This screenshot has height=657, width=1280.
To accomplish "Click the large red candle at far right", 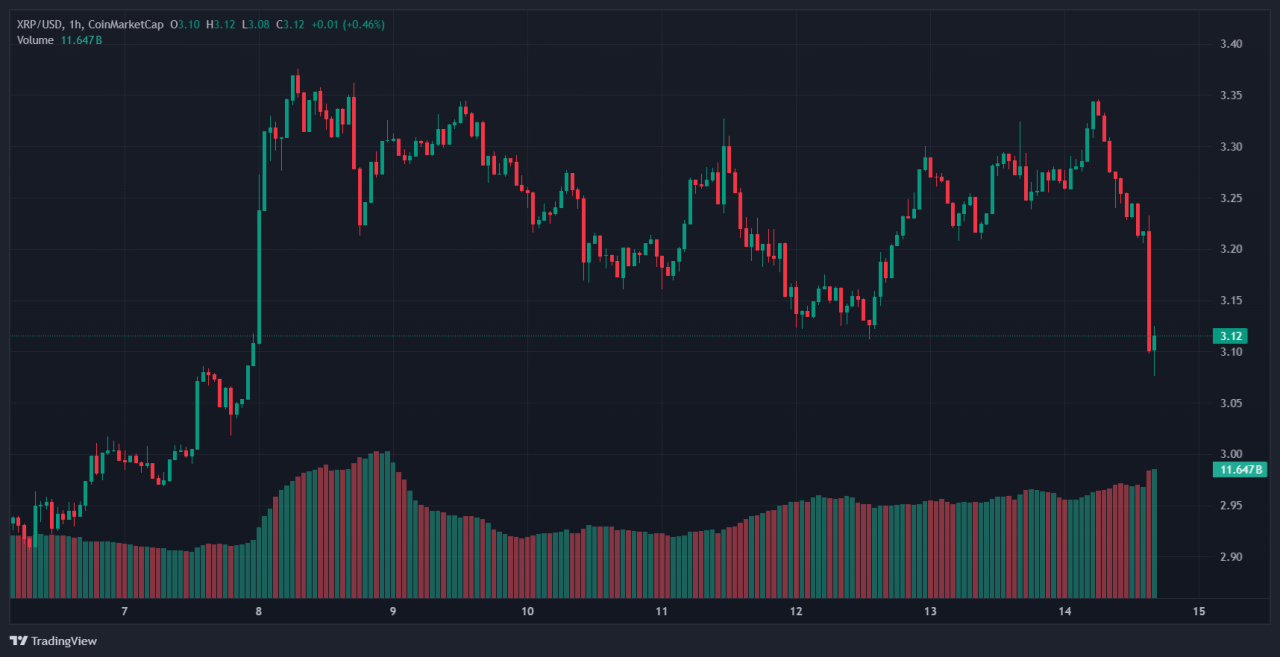I will (1149, 290).
